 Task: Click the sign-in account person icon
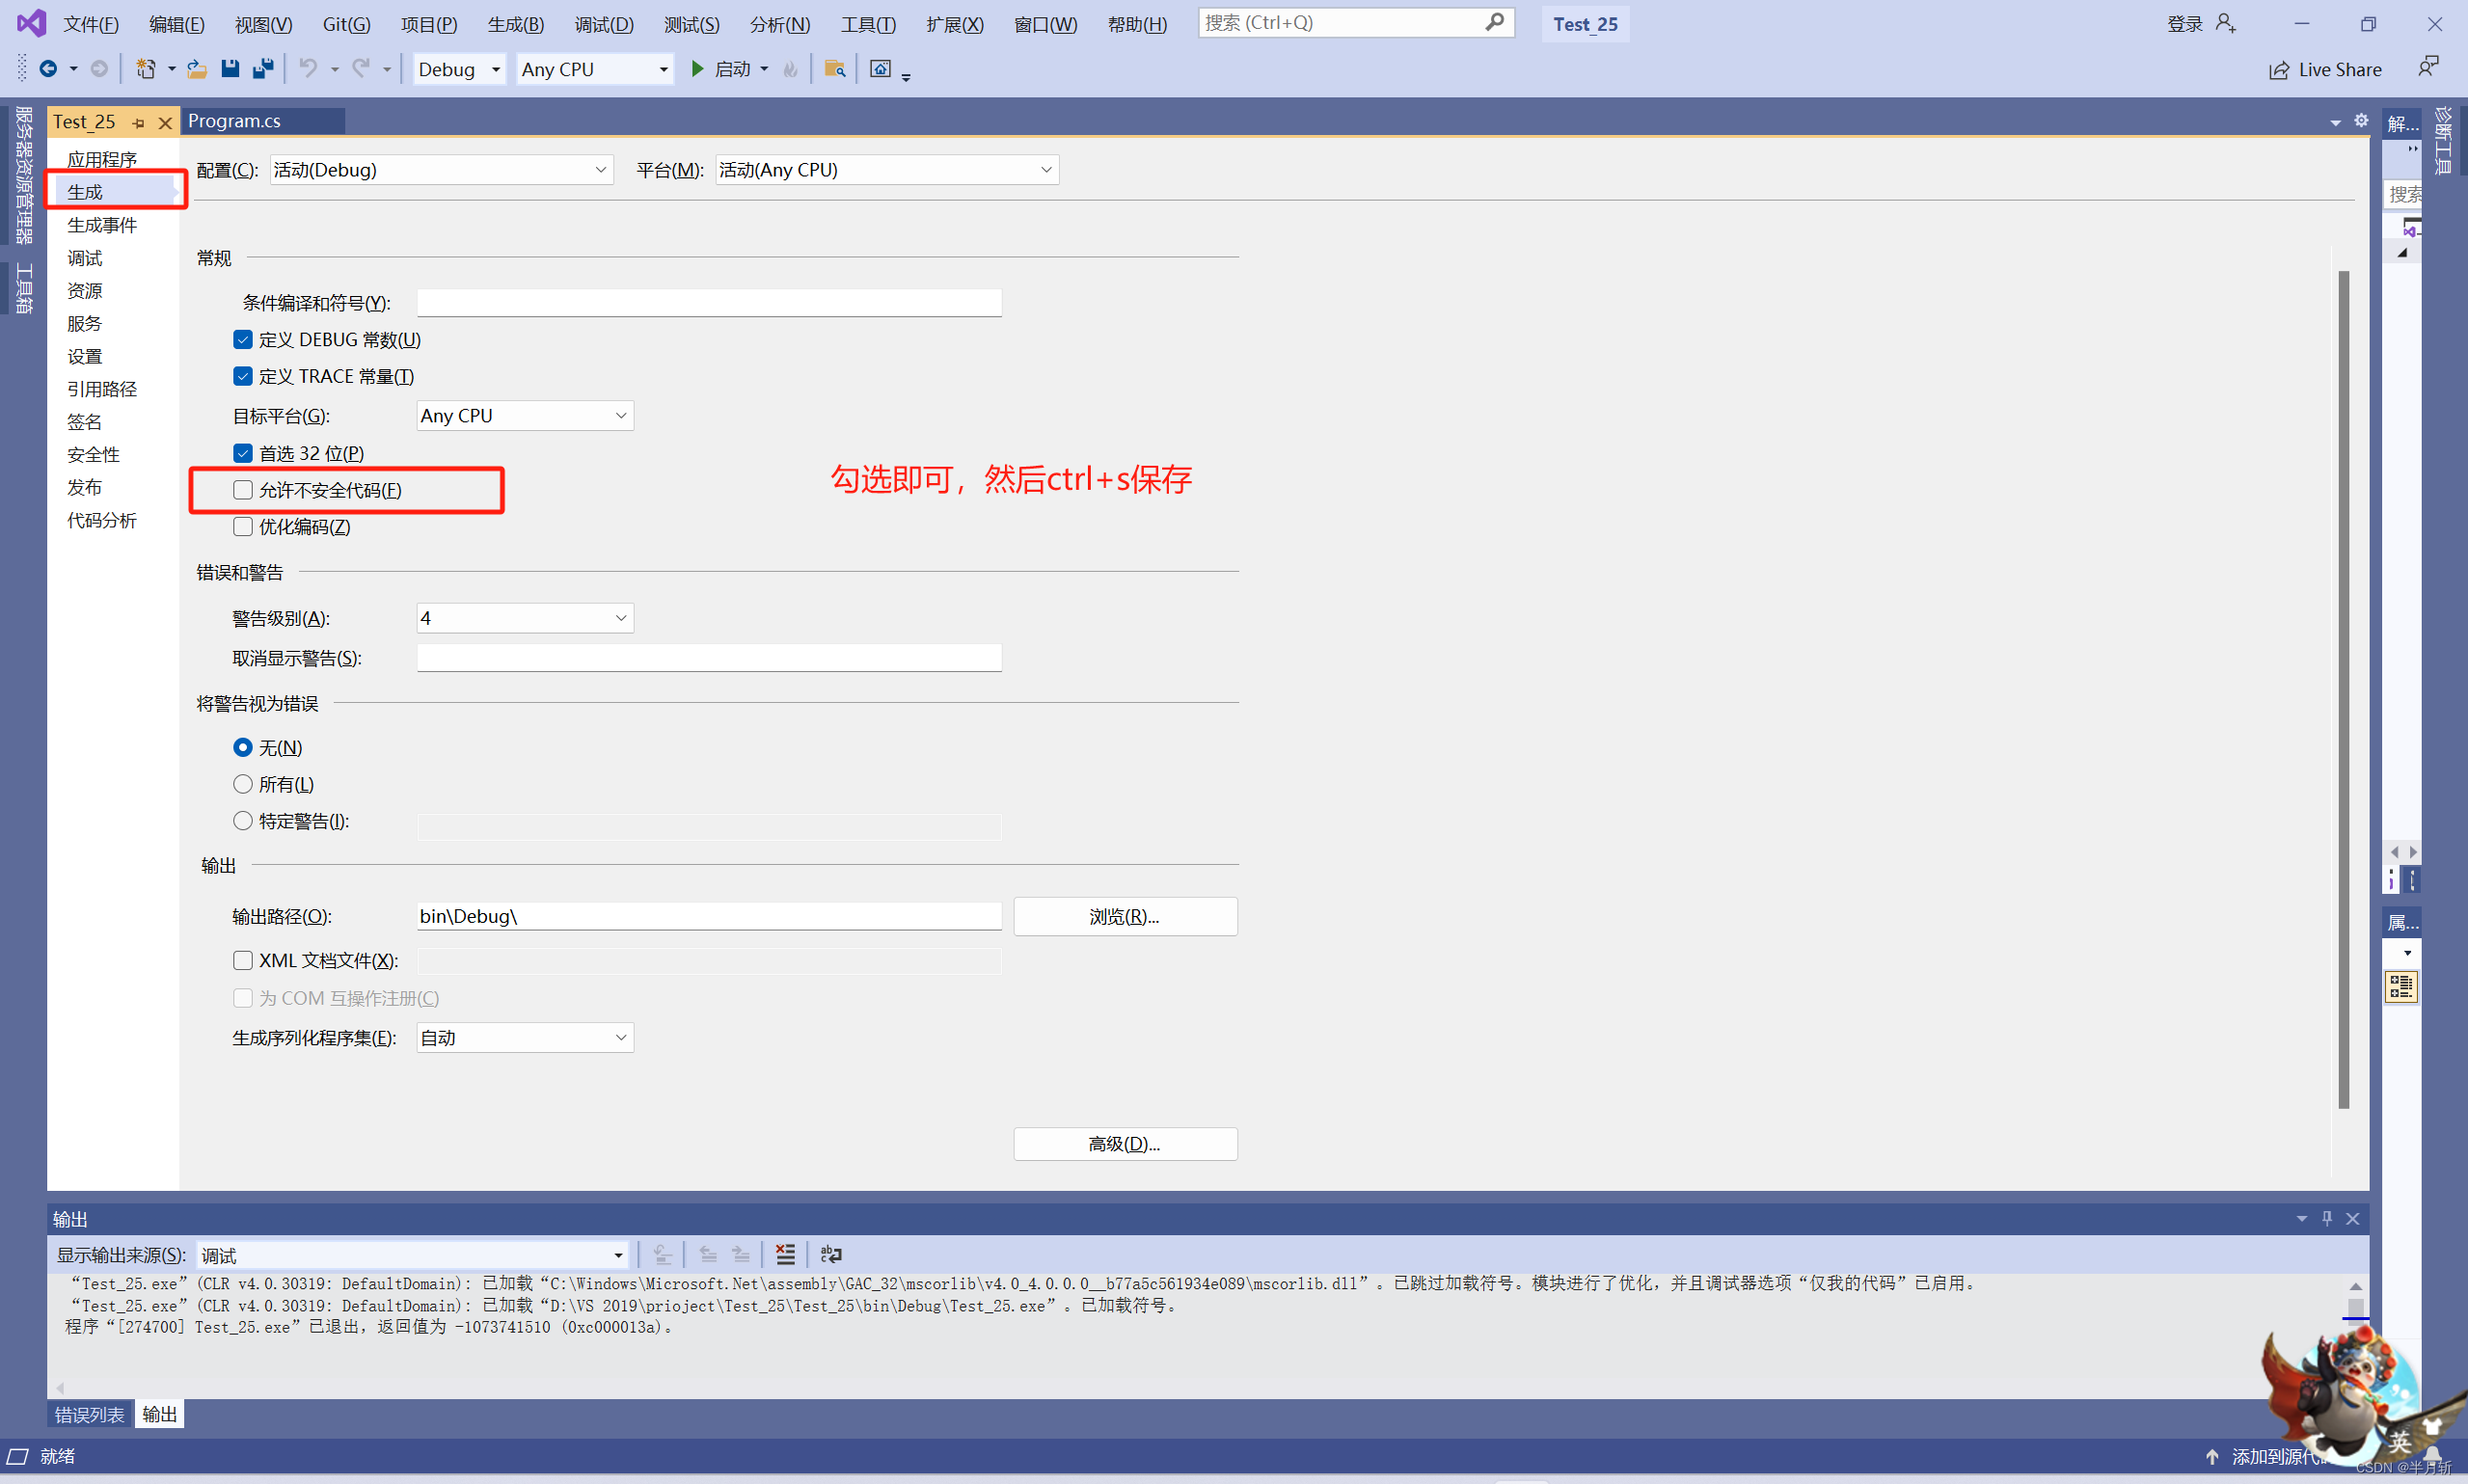(2225, 23)
